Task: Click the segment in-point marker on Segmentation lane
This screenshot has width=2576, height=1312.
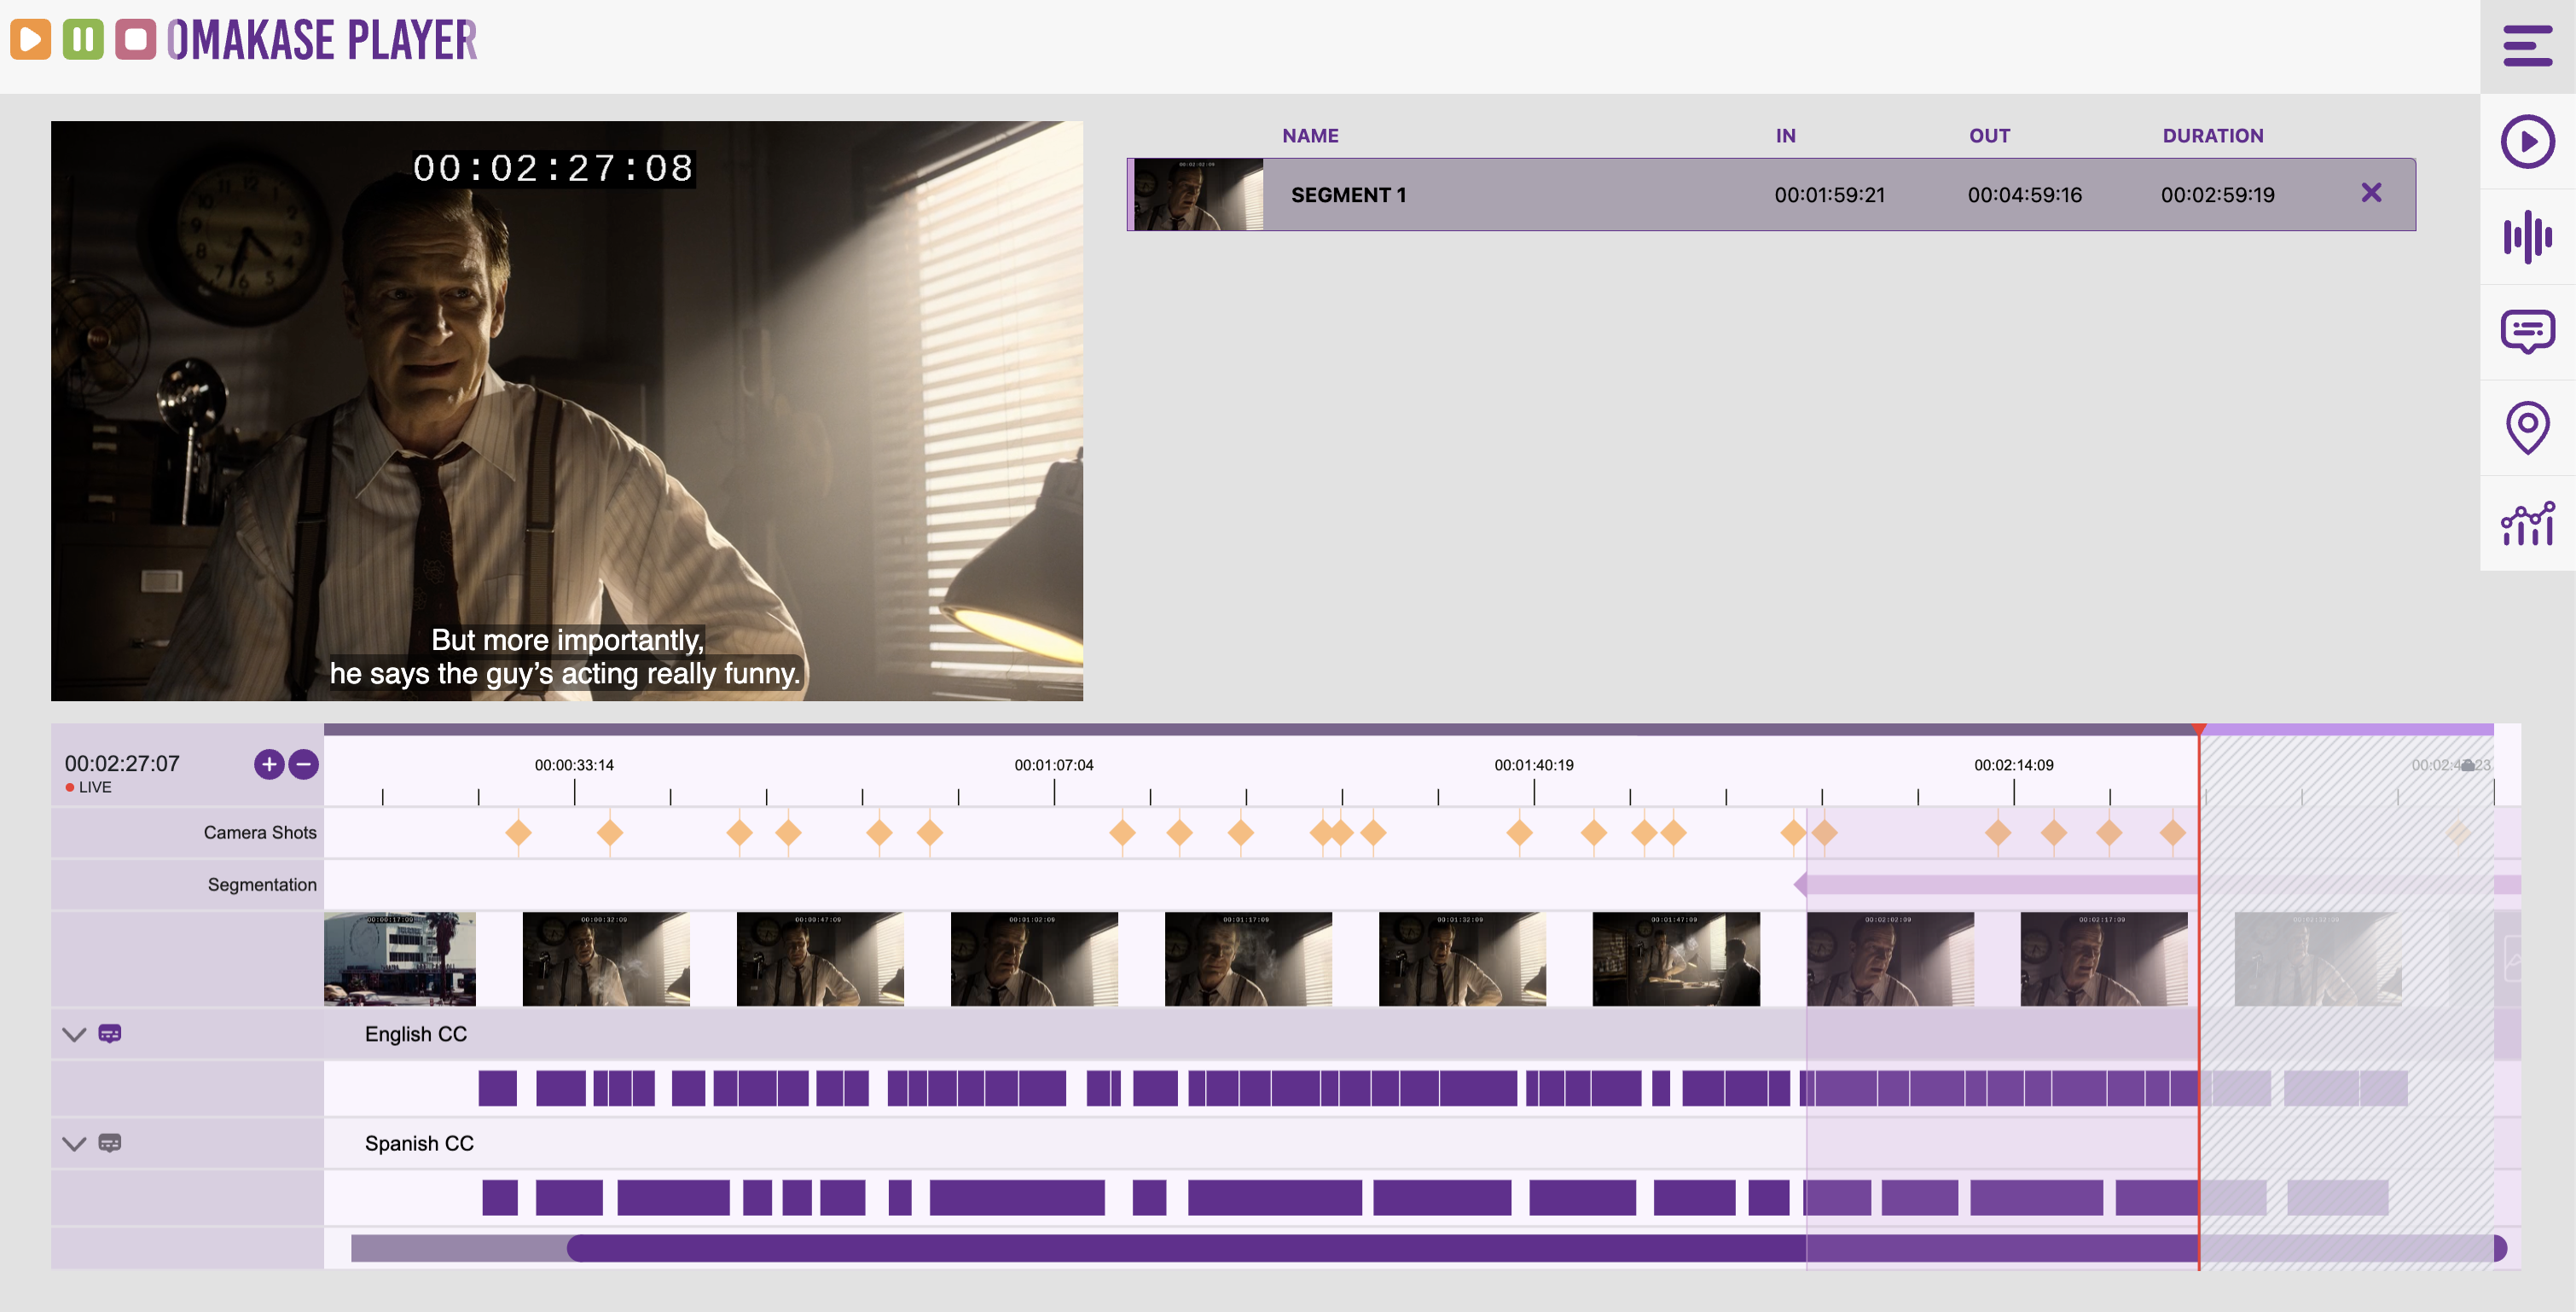Action: pos(1800,884)
